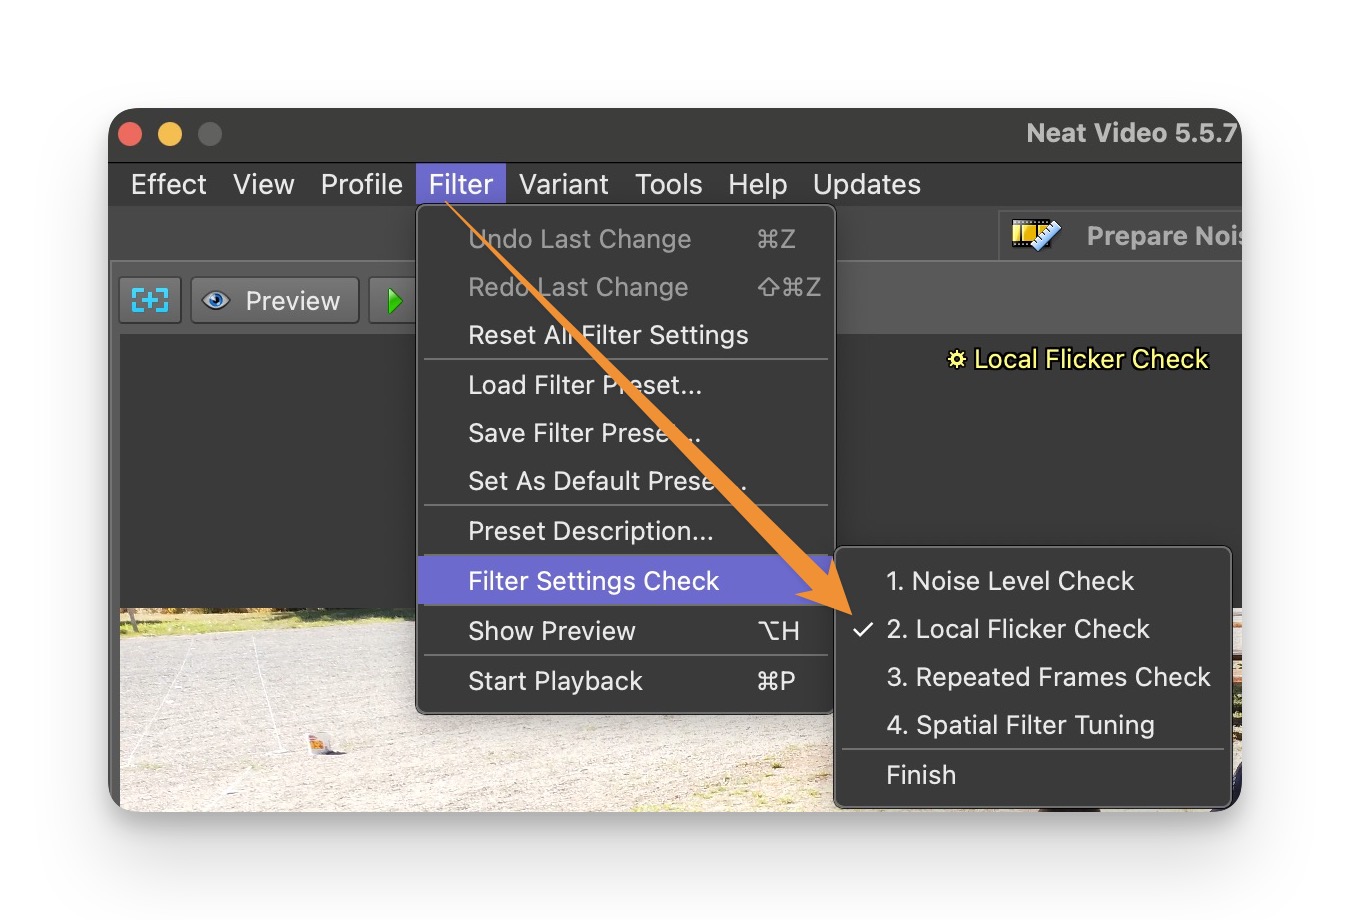Open the Tools menu
This screenshot has height=920, width=1350.
pos(668,184)
